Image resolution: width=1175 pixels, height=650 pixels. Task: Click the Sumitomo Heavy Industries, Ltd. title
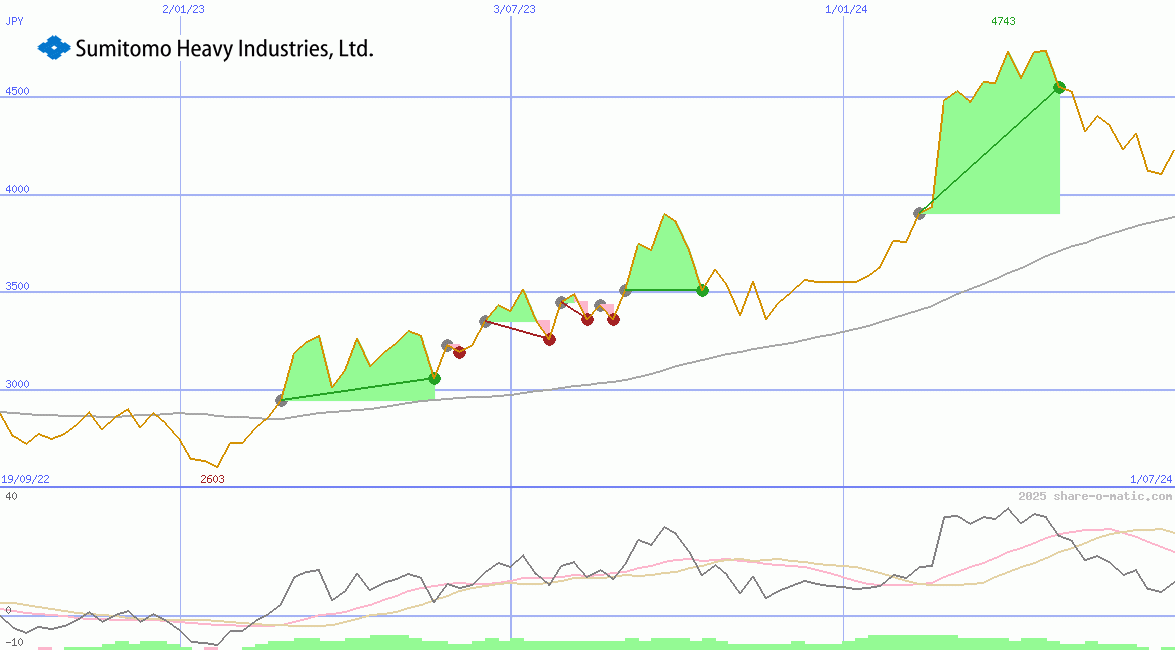pos(224,49)
